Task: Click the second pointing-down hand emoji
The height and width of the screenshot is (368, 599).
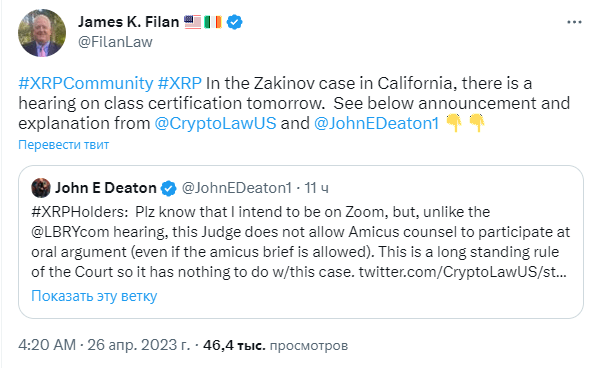Action: pos(477,123)
